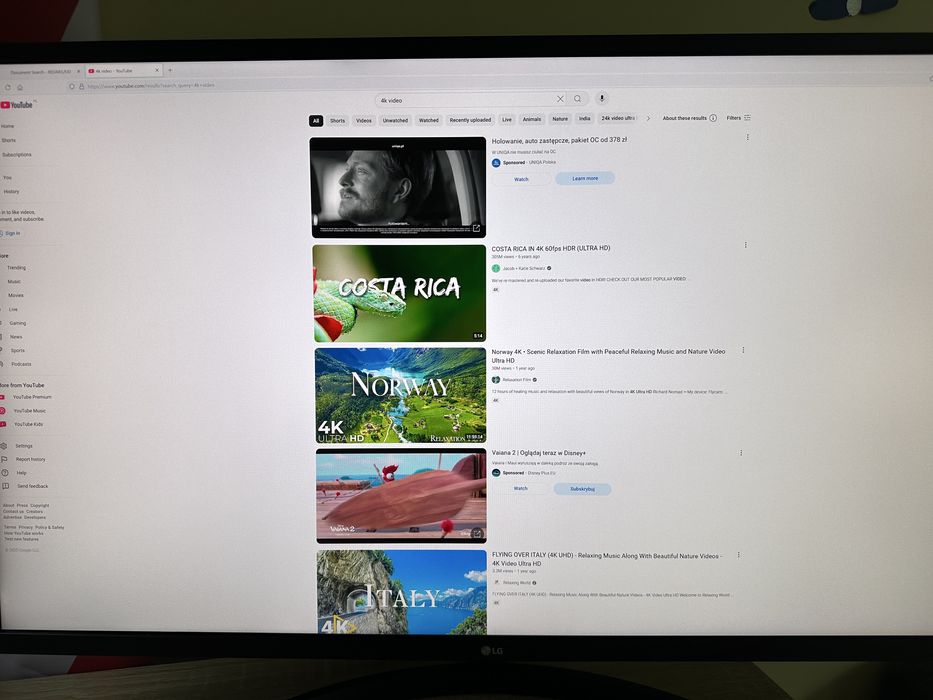Open YouTube Premium in the sidebar
Screen dimensions: 933x700
pyautogui.click(x=32, y=397)
